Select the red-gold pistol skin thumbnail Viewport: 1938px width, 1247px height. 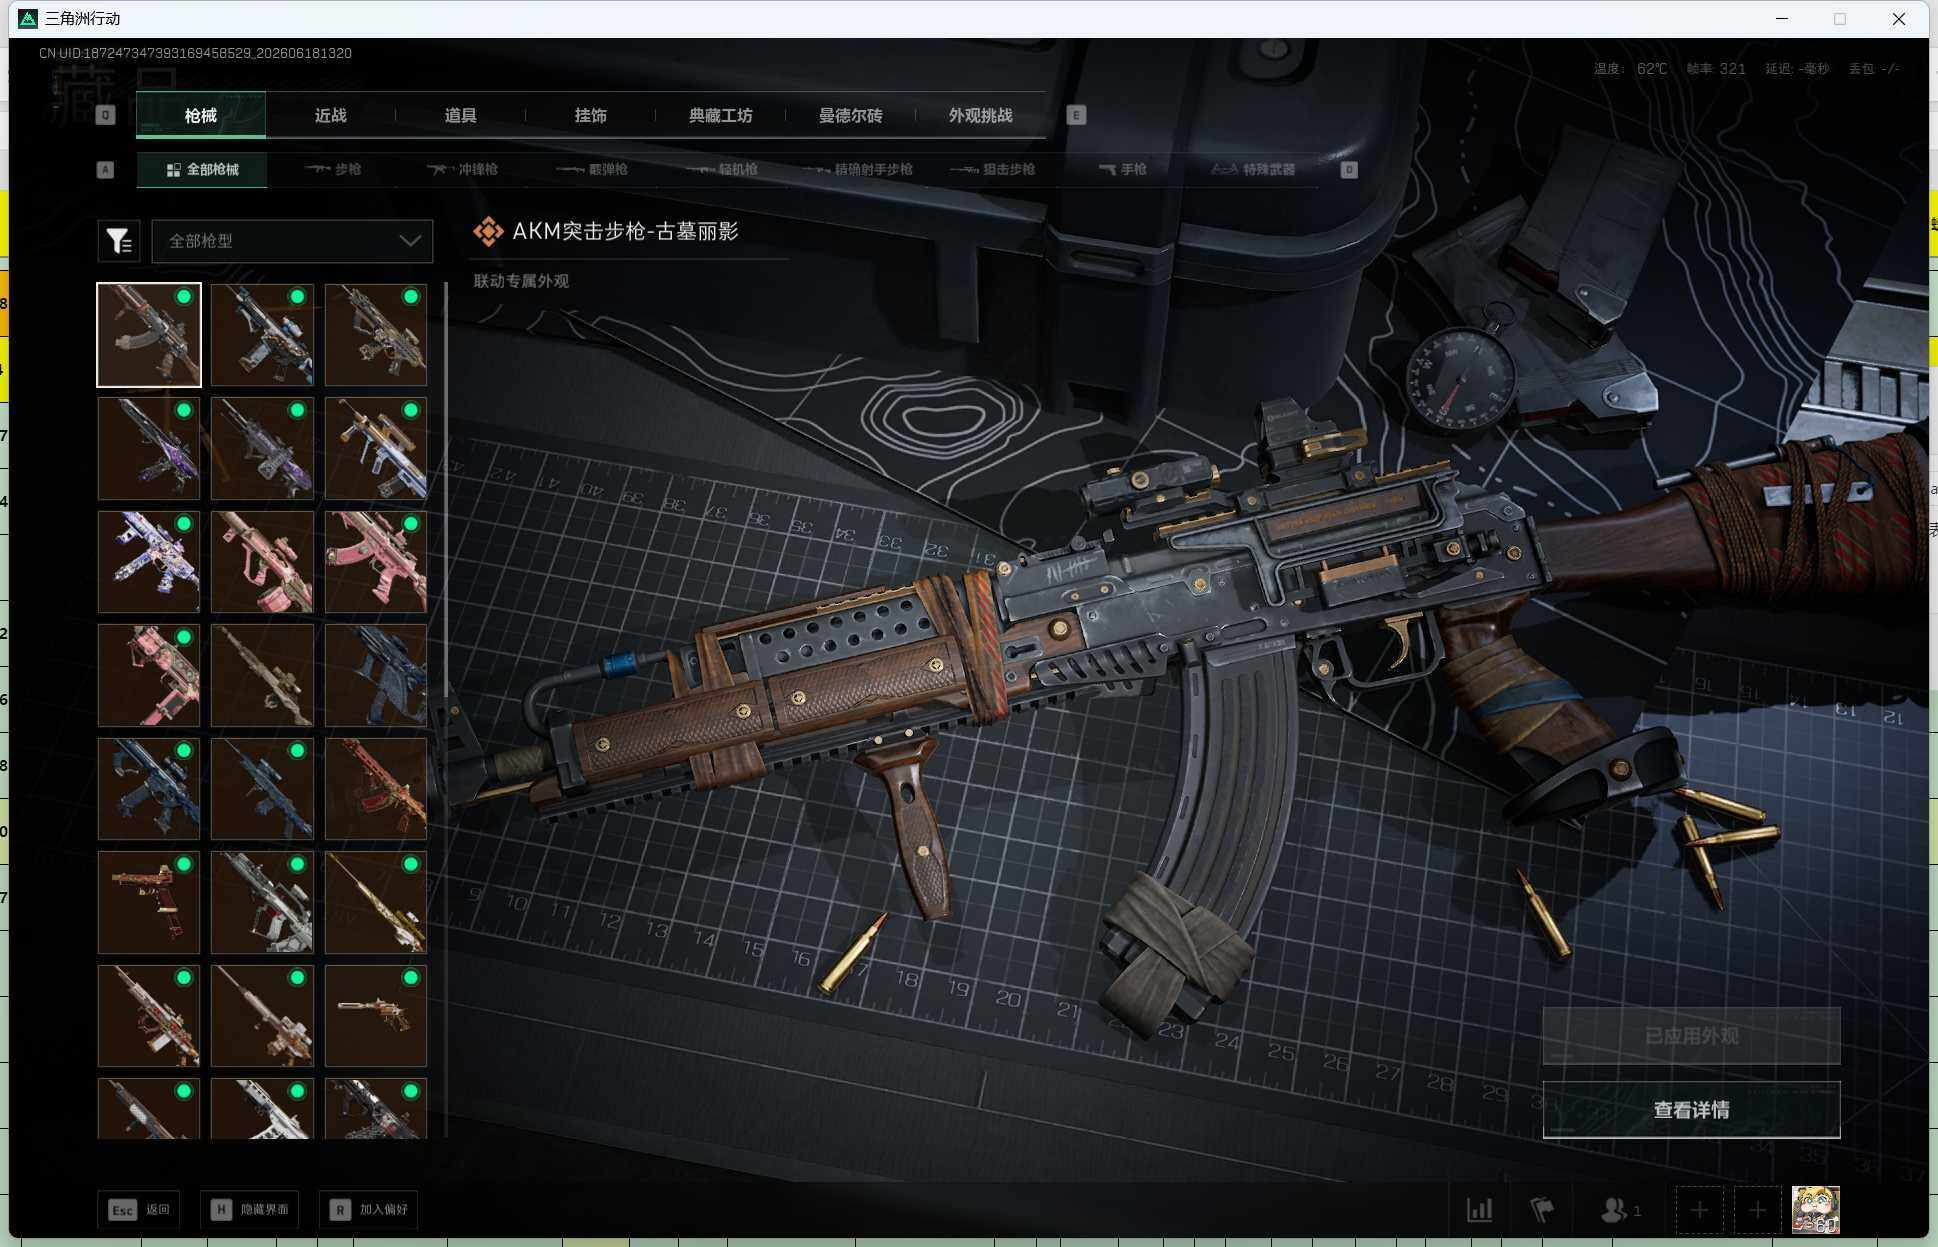point(149,902)
